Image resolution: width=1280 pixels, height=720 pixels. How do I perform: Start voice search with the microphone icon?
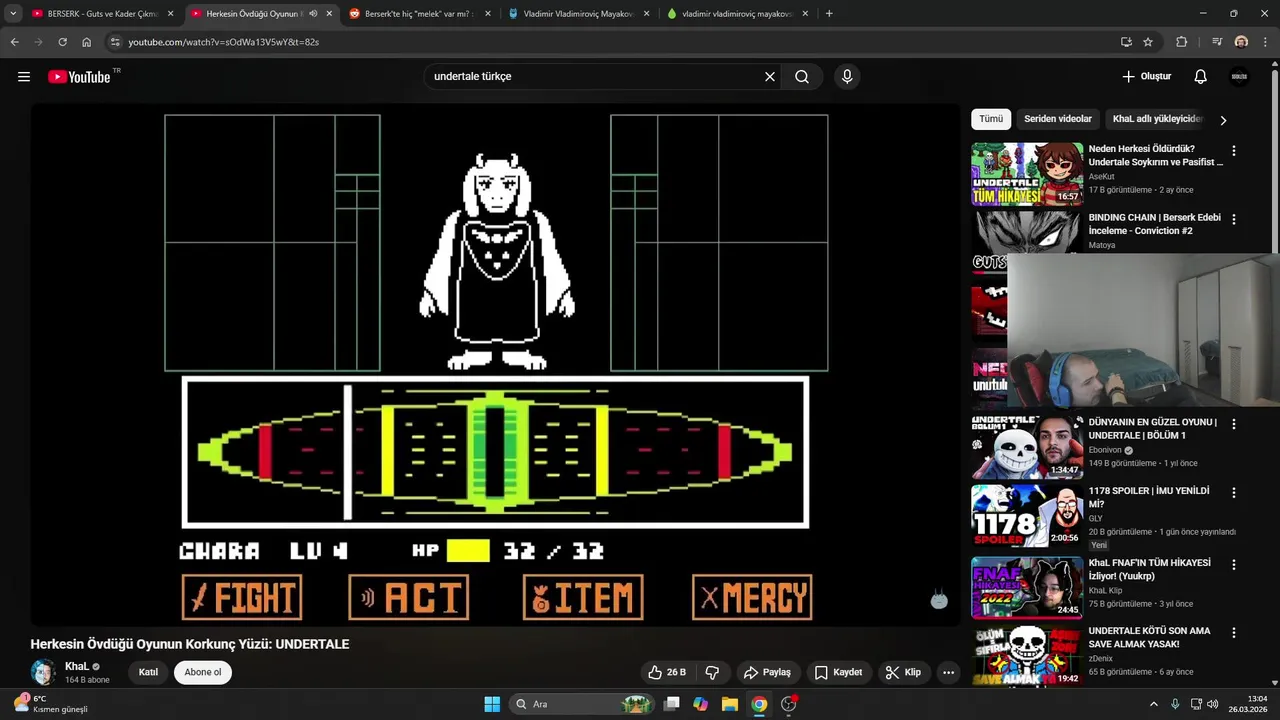[x=847, y=77]
